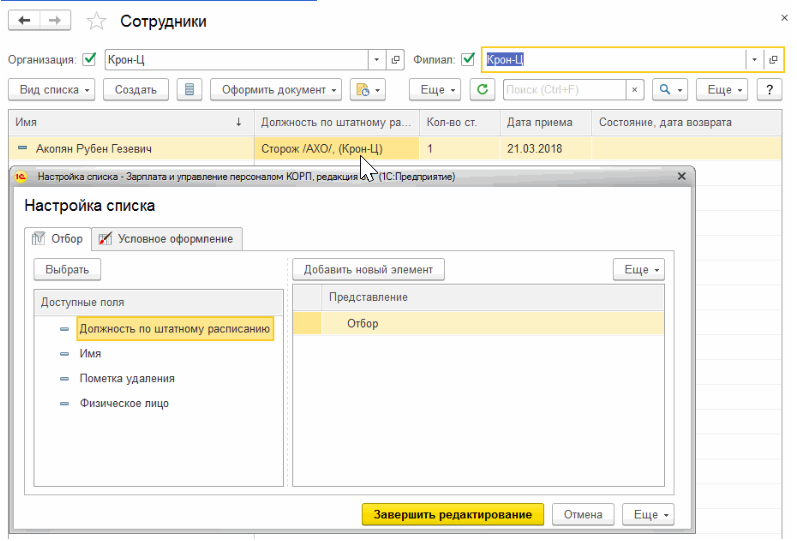This screenshot has height=541, width=797.
Task: Click the Доступные поля header
Action: [x=159, y=303]
